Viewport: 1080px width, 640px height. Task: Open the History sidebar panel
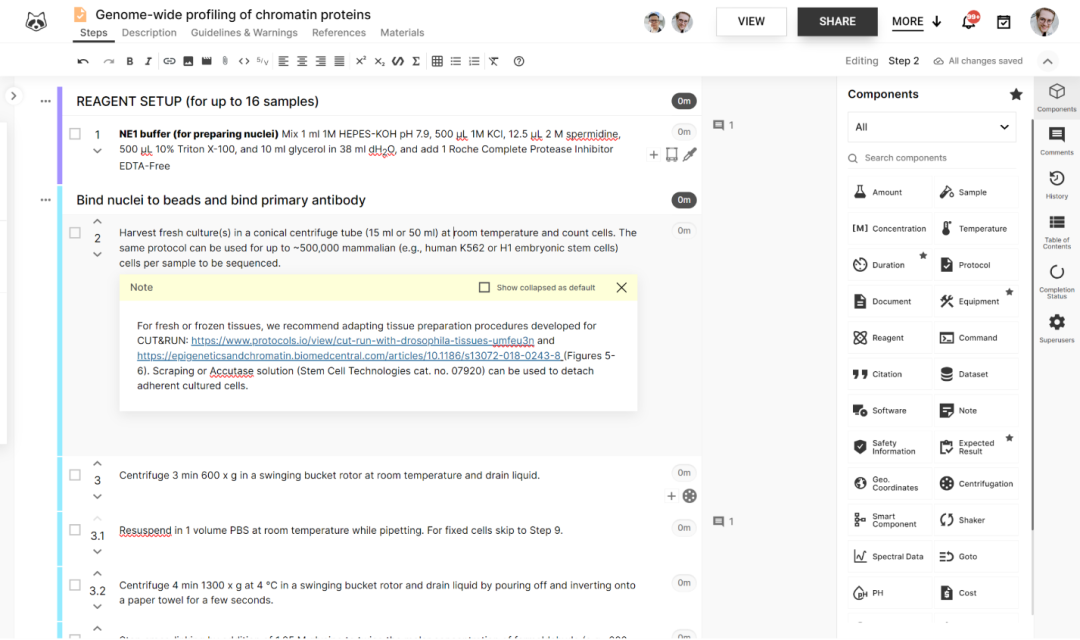[x=1057, y=185]
